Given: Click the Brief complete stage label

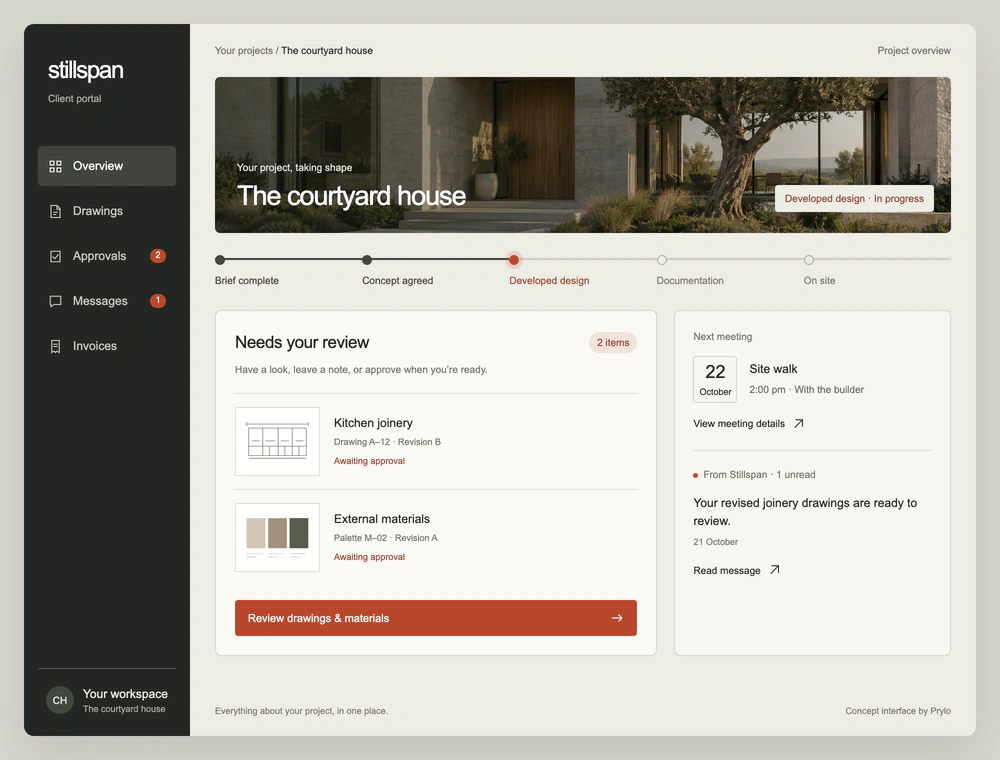Looking at the screenshot, I should 247,281.
